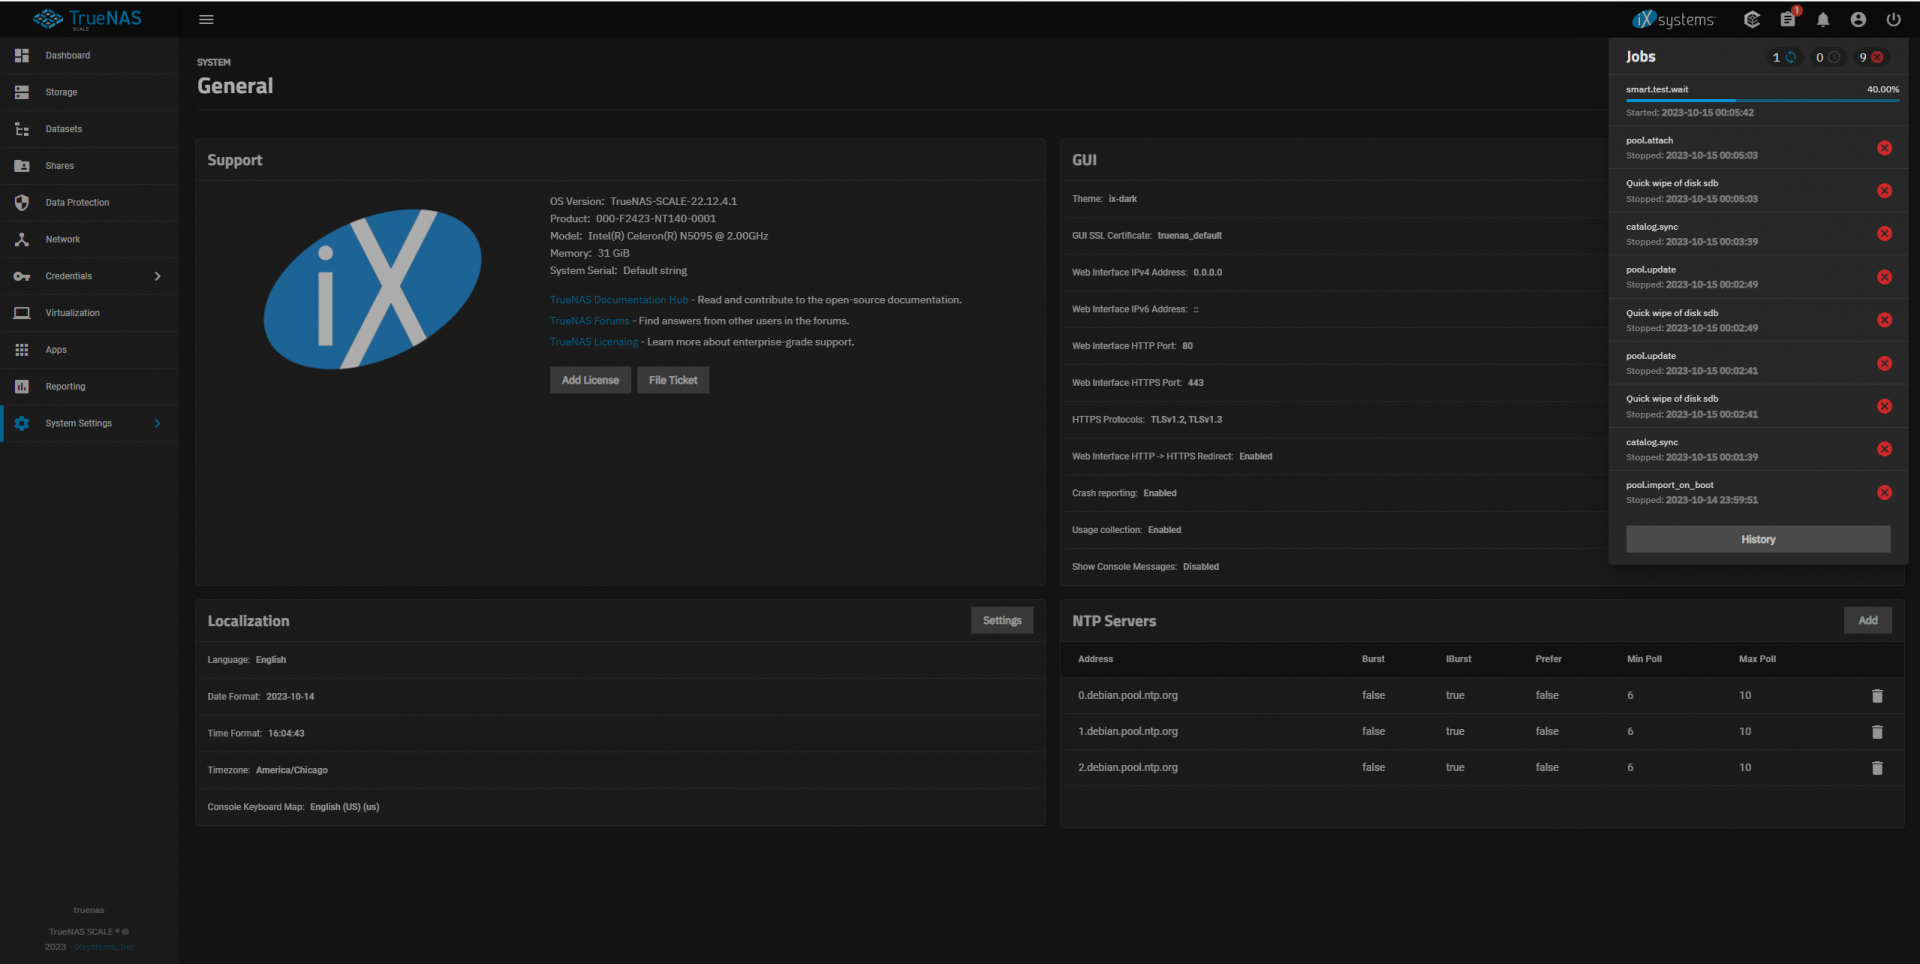
Task: Open the TrueNAS Licensing link
Action: tap(594, 342)
